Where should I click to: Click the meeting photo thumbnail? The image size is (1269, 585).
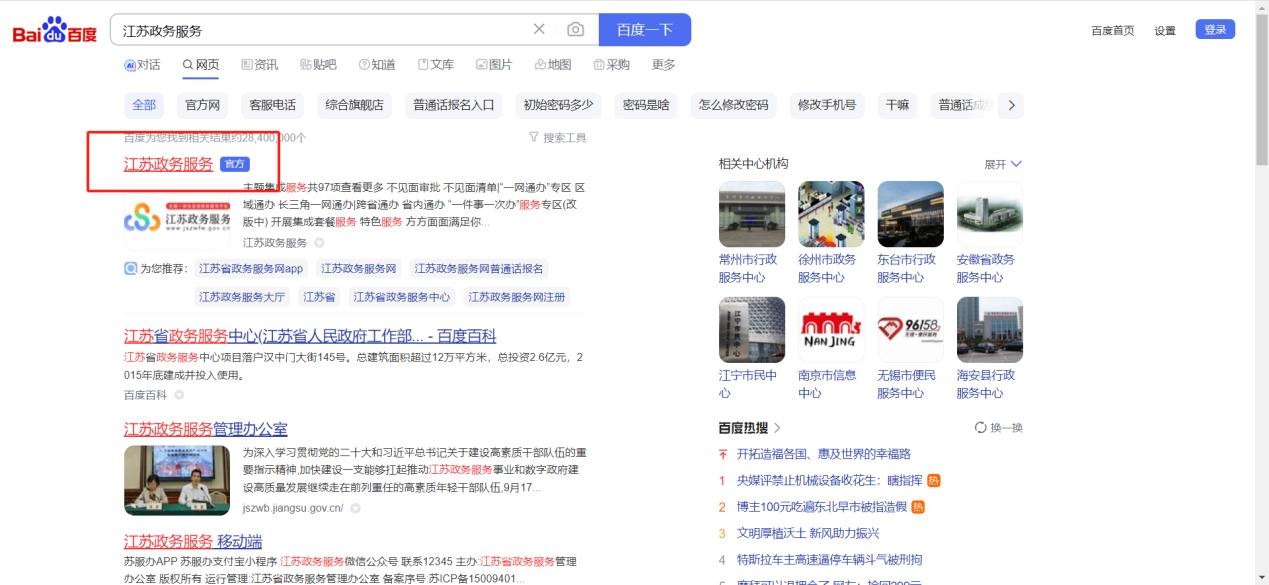click(x=177, y=481)
